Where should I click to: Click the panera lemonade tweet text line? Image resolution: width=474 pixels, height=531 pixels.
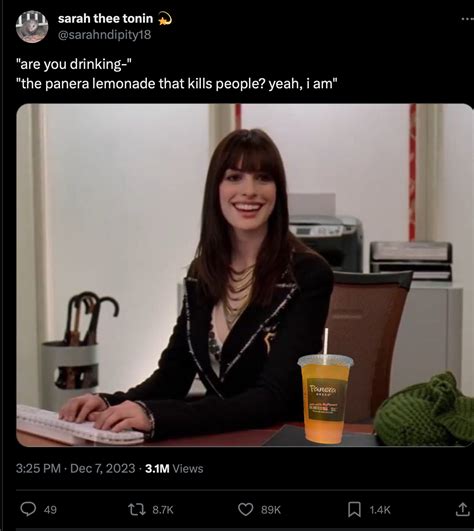coord(177,83)
